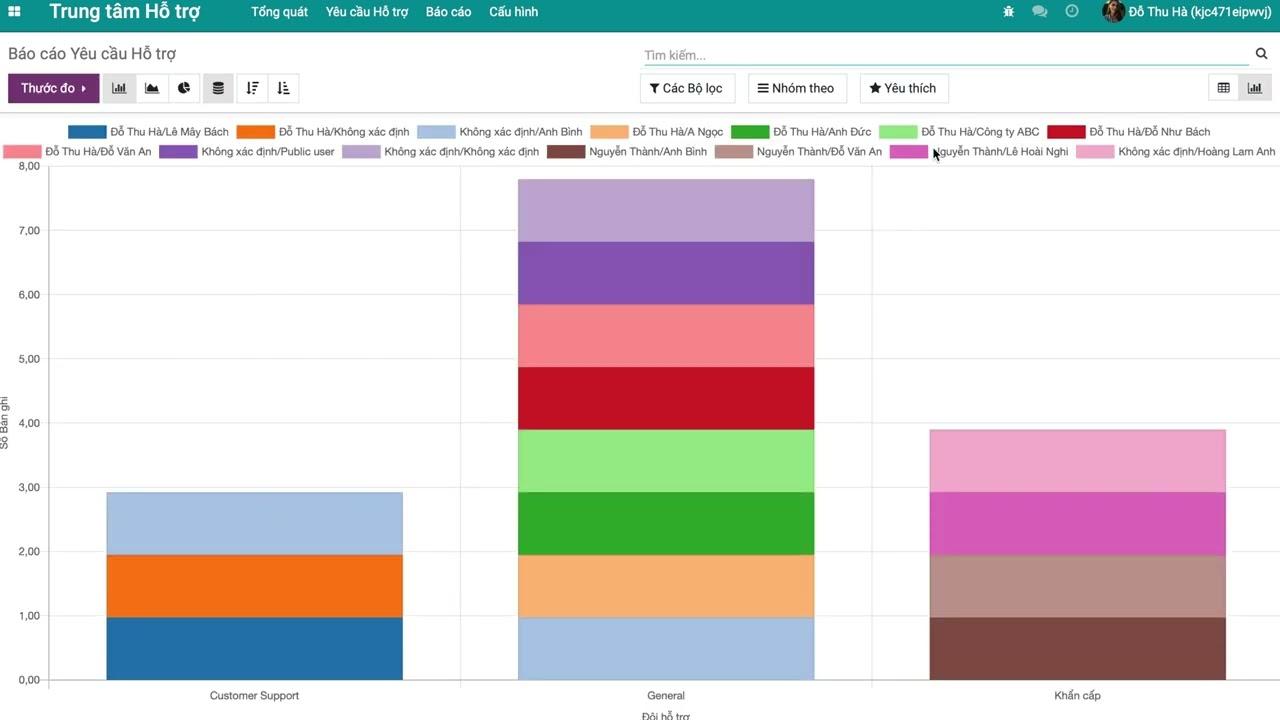Expand the Các Bộ lọc filters dropdown
1280x720 pixels.
tap(687, 88)
